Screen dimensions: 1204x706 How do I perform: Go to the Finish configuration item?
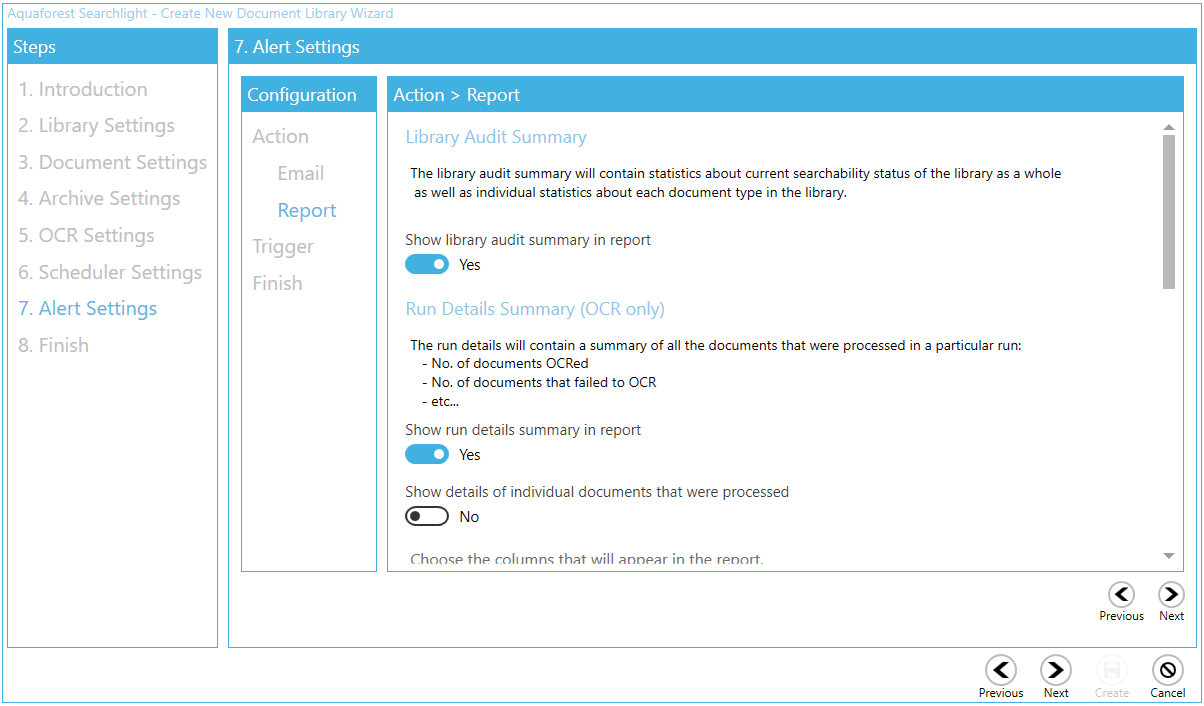point(277,283)
